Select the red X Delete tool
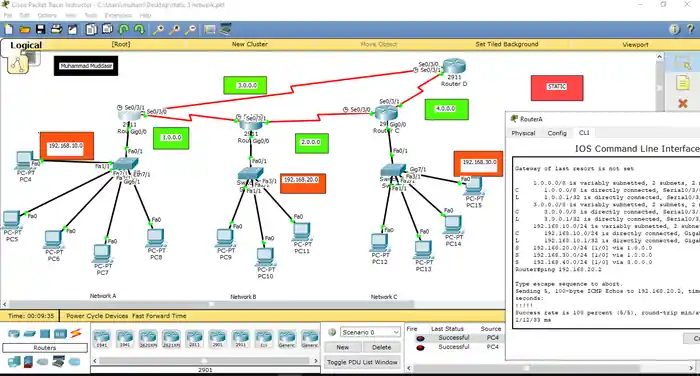Screen dimensions: 700x376 click(683, 104)
